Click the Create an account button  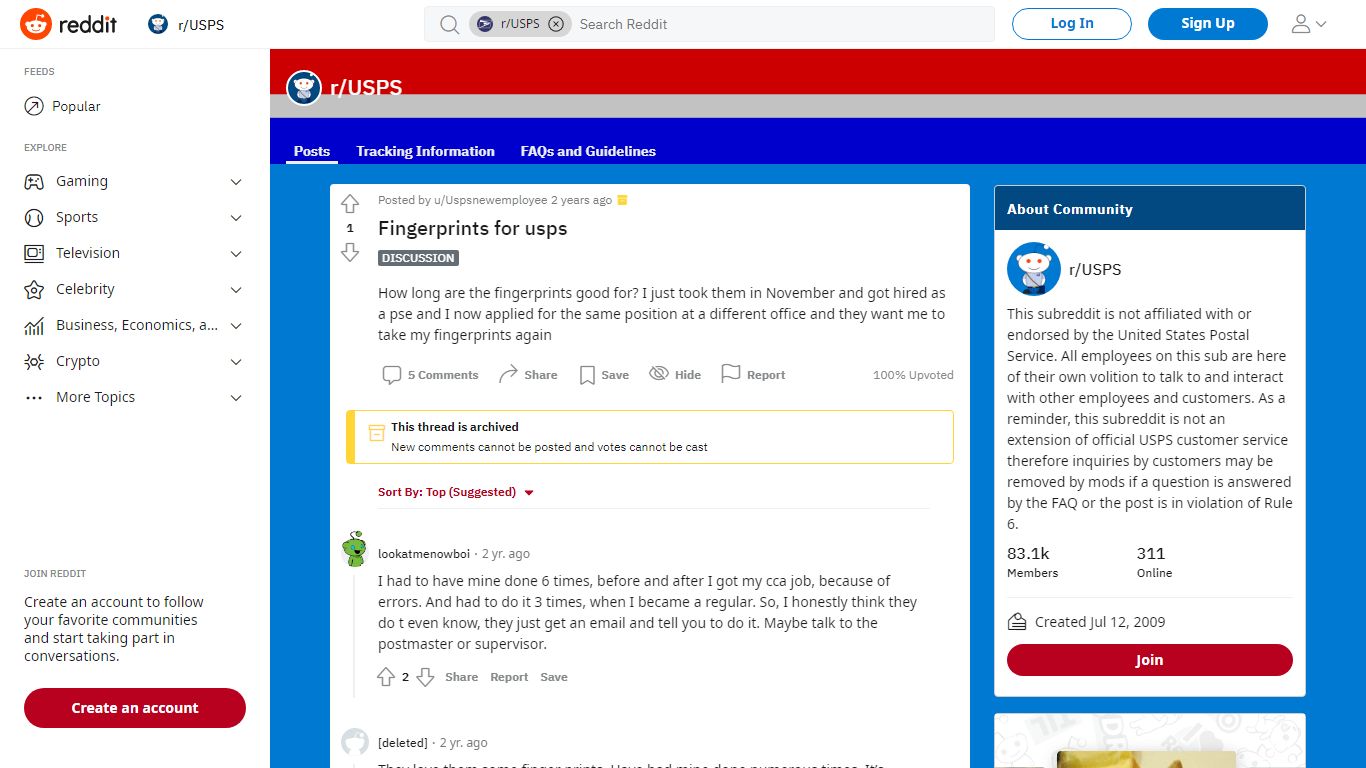(135, 708)
